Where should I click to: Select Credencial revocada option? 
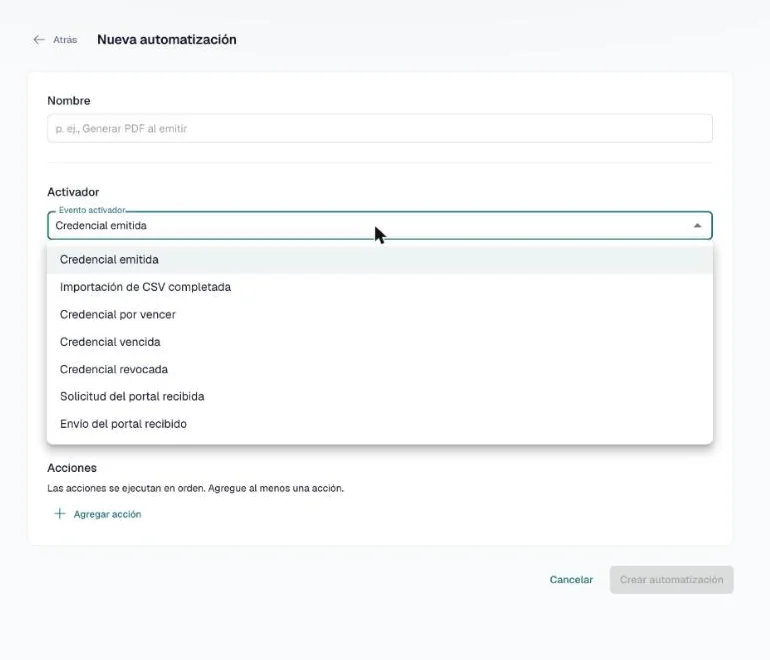tap(380, 369)
